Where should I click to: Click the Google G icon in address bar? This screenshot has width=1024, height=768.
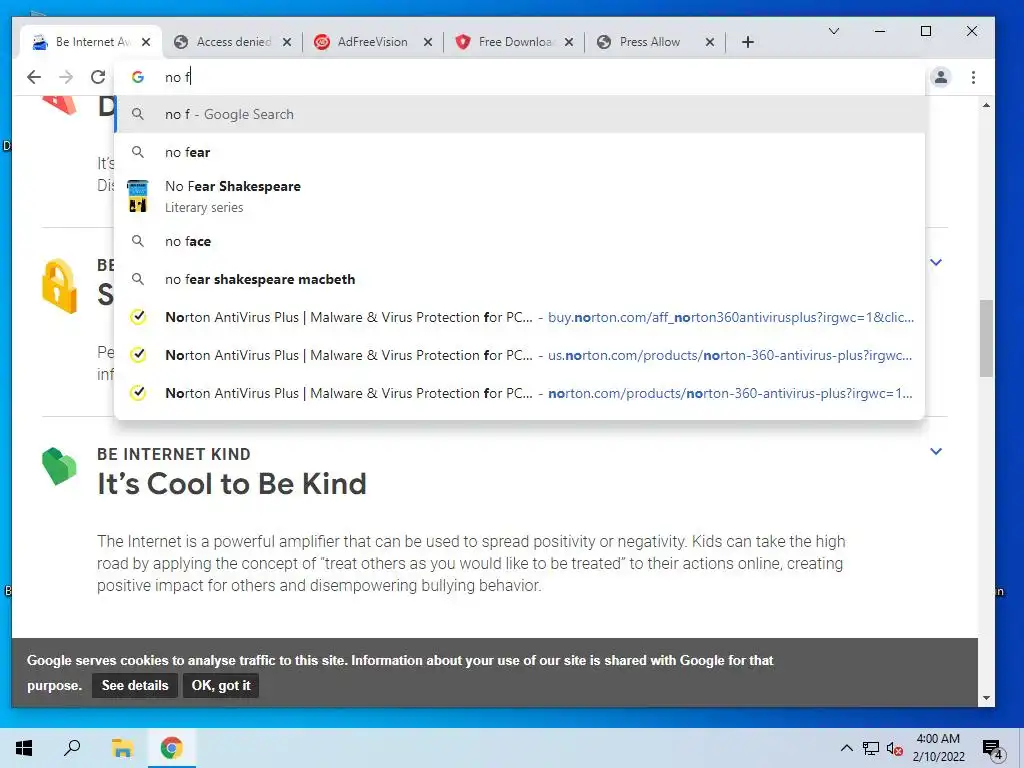(138, 77)
